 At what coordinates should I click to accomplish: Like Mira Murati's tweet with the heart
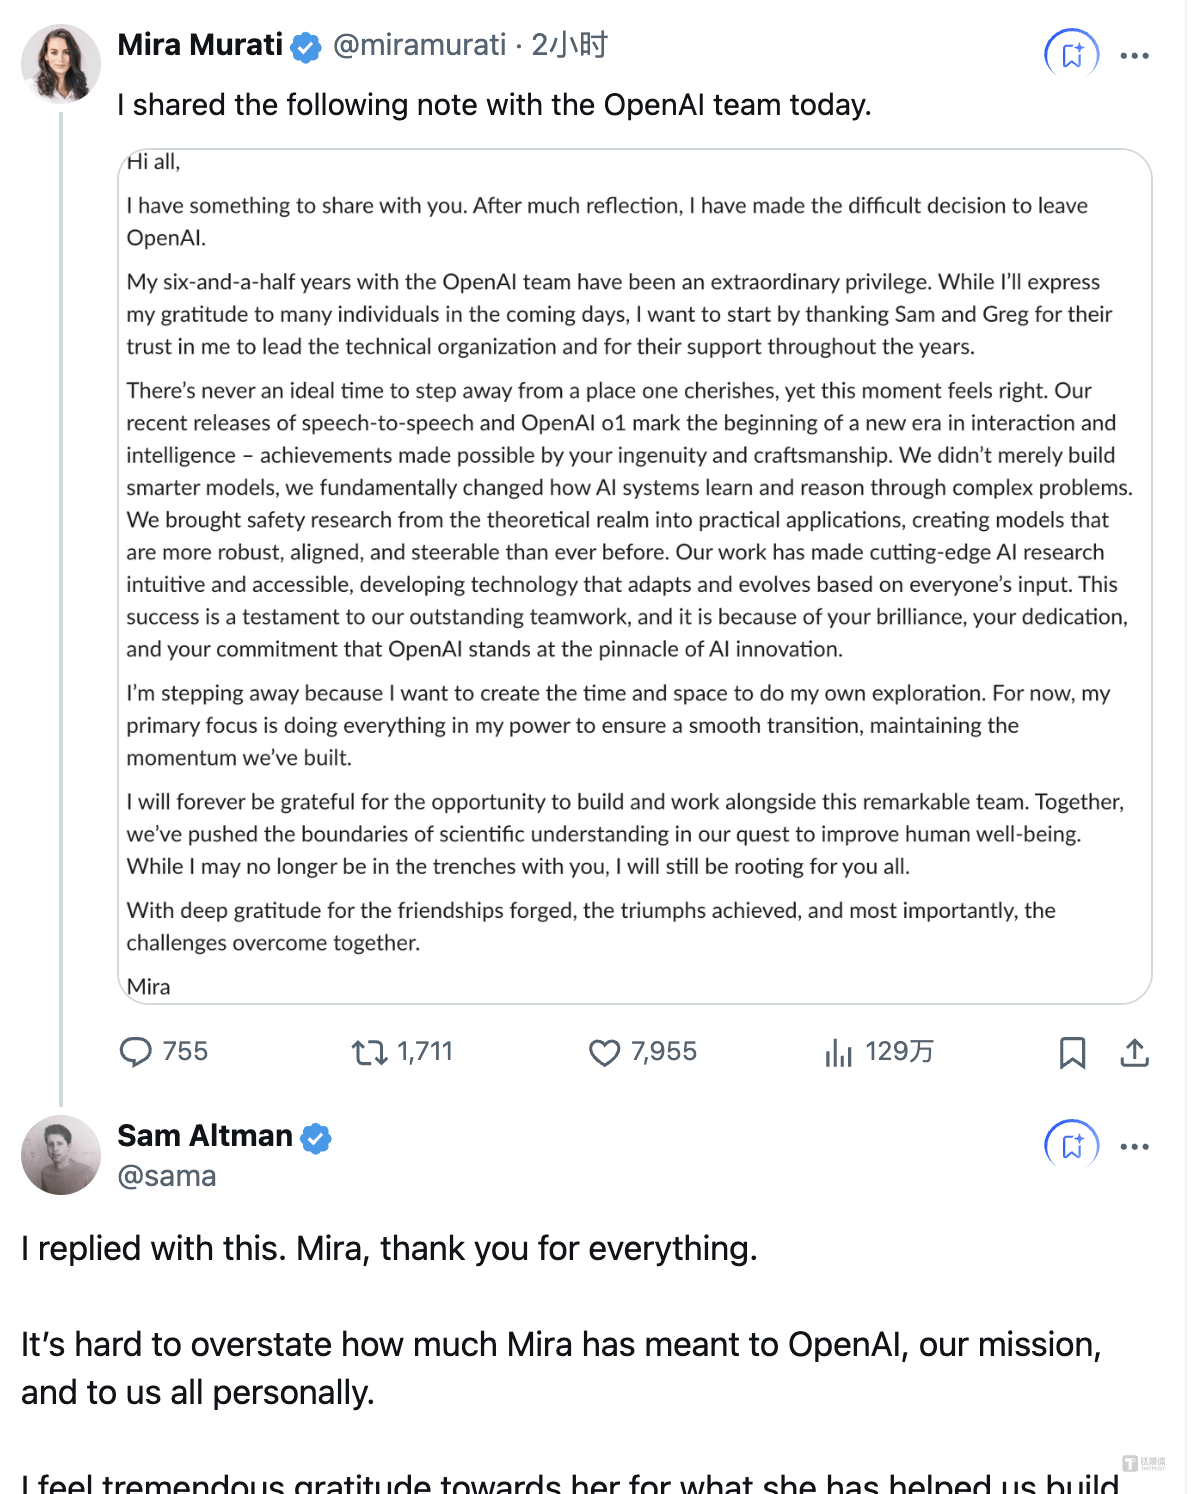[x=604, y=1052]
